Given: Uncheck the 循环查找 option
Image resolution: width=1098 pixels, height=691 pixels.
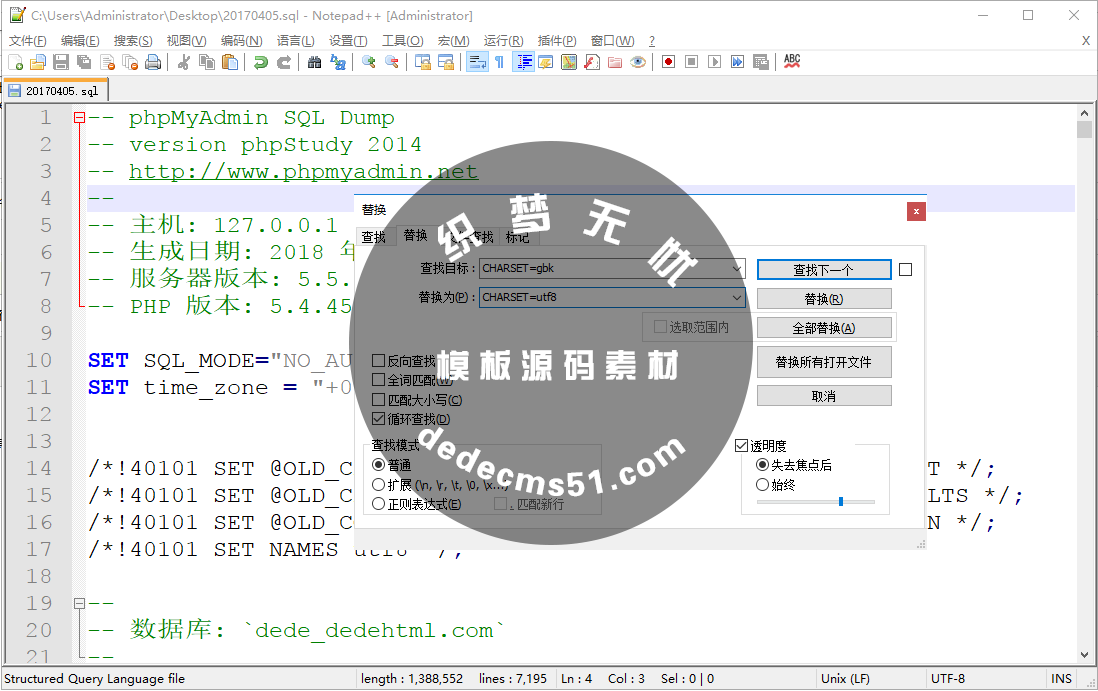Looking at the screenshot, I should click(378, 418).
